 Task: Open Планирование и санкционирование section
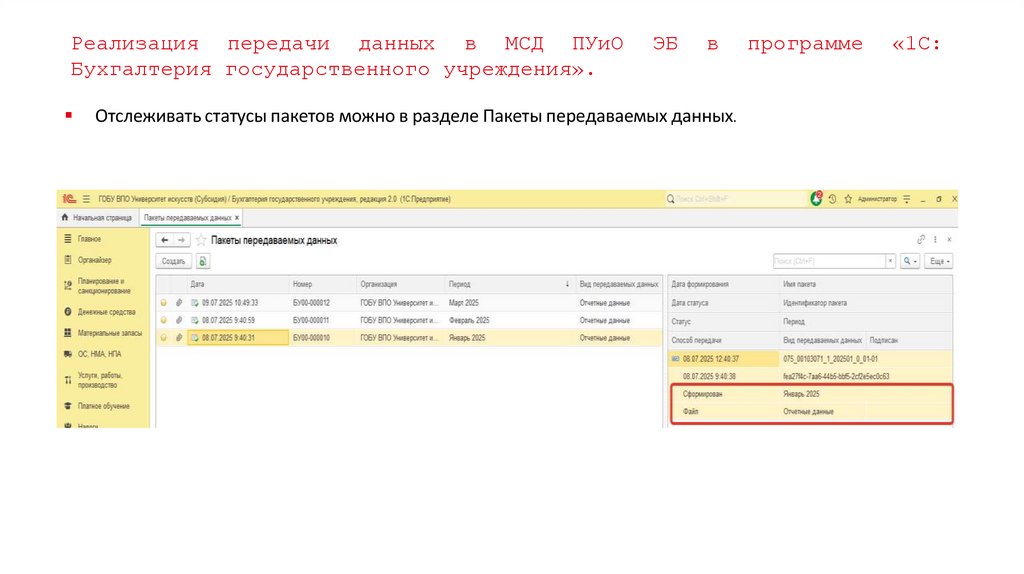pyautogui.click(x=104, y=286)
